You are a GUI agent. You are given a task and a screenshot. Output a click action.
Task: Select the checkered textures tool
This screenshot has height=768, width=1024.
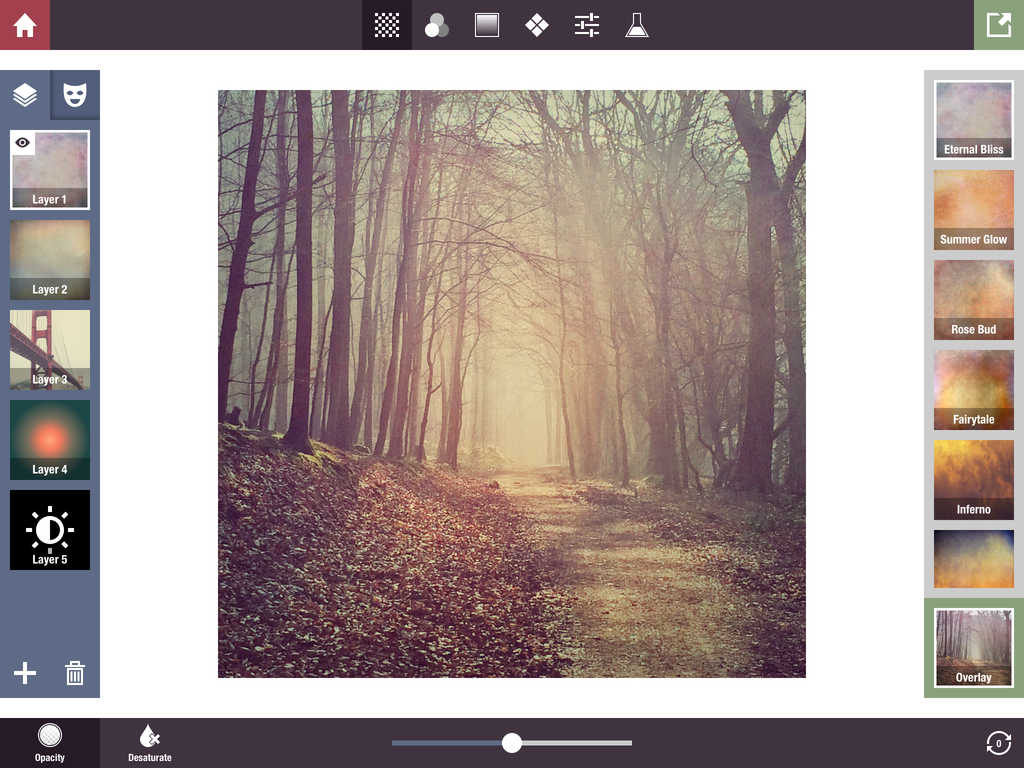[x=387, y=25]
